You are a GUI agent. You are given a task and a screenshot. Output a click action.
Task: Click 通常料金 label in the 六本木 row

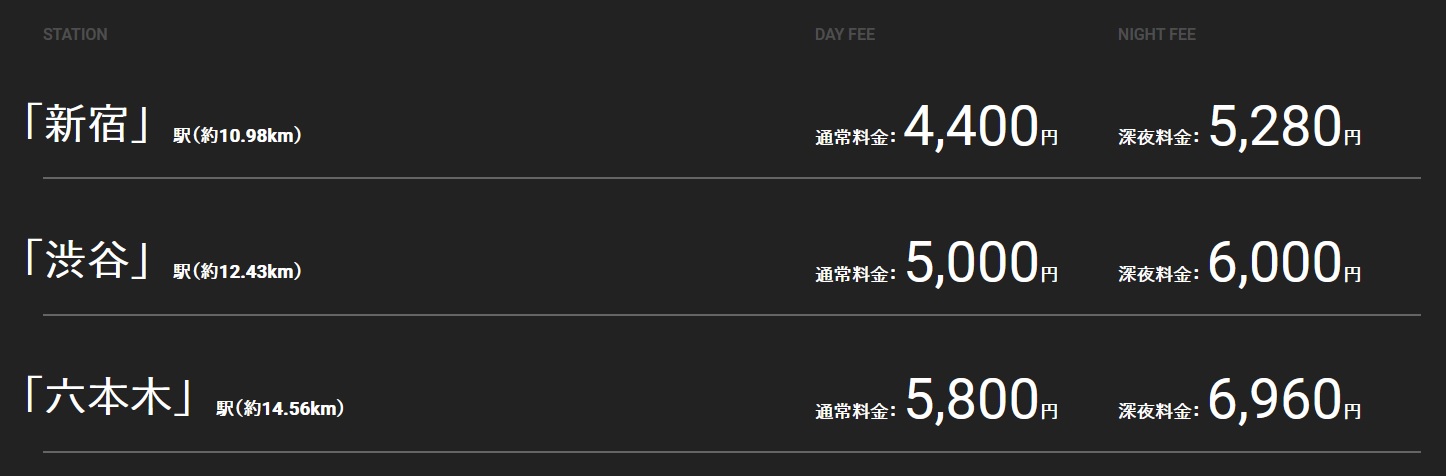pos(853,411)
